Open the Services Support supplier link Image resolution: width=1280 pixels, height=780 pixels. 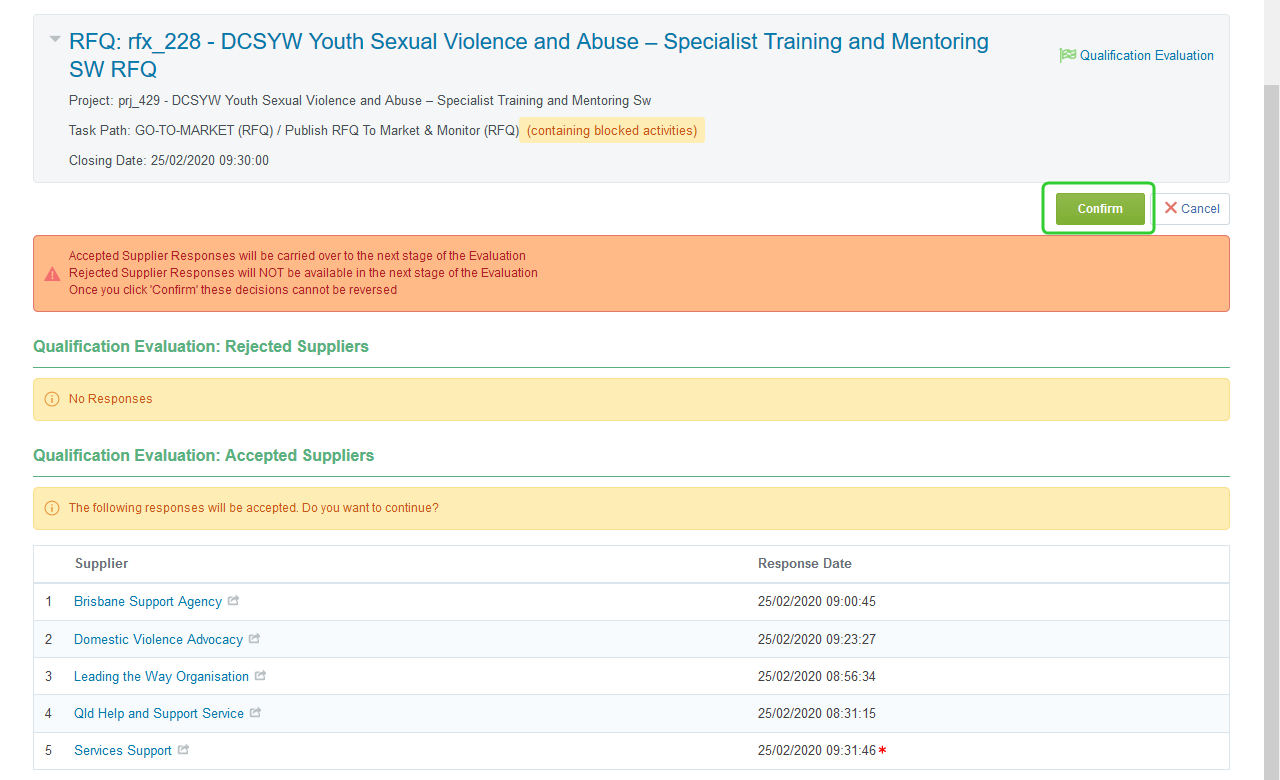tap(122, 751)
